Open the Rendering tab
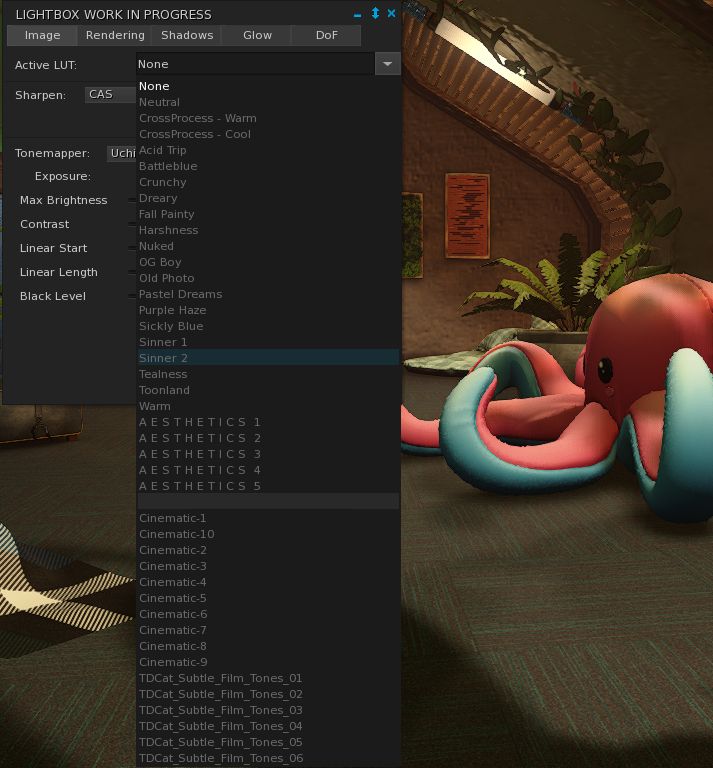The width and height of the screenshot is (713, 768). pyautogui.click(x=115, y=35)
